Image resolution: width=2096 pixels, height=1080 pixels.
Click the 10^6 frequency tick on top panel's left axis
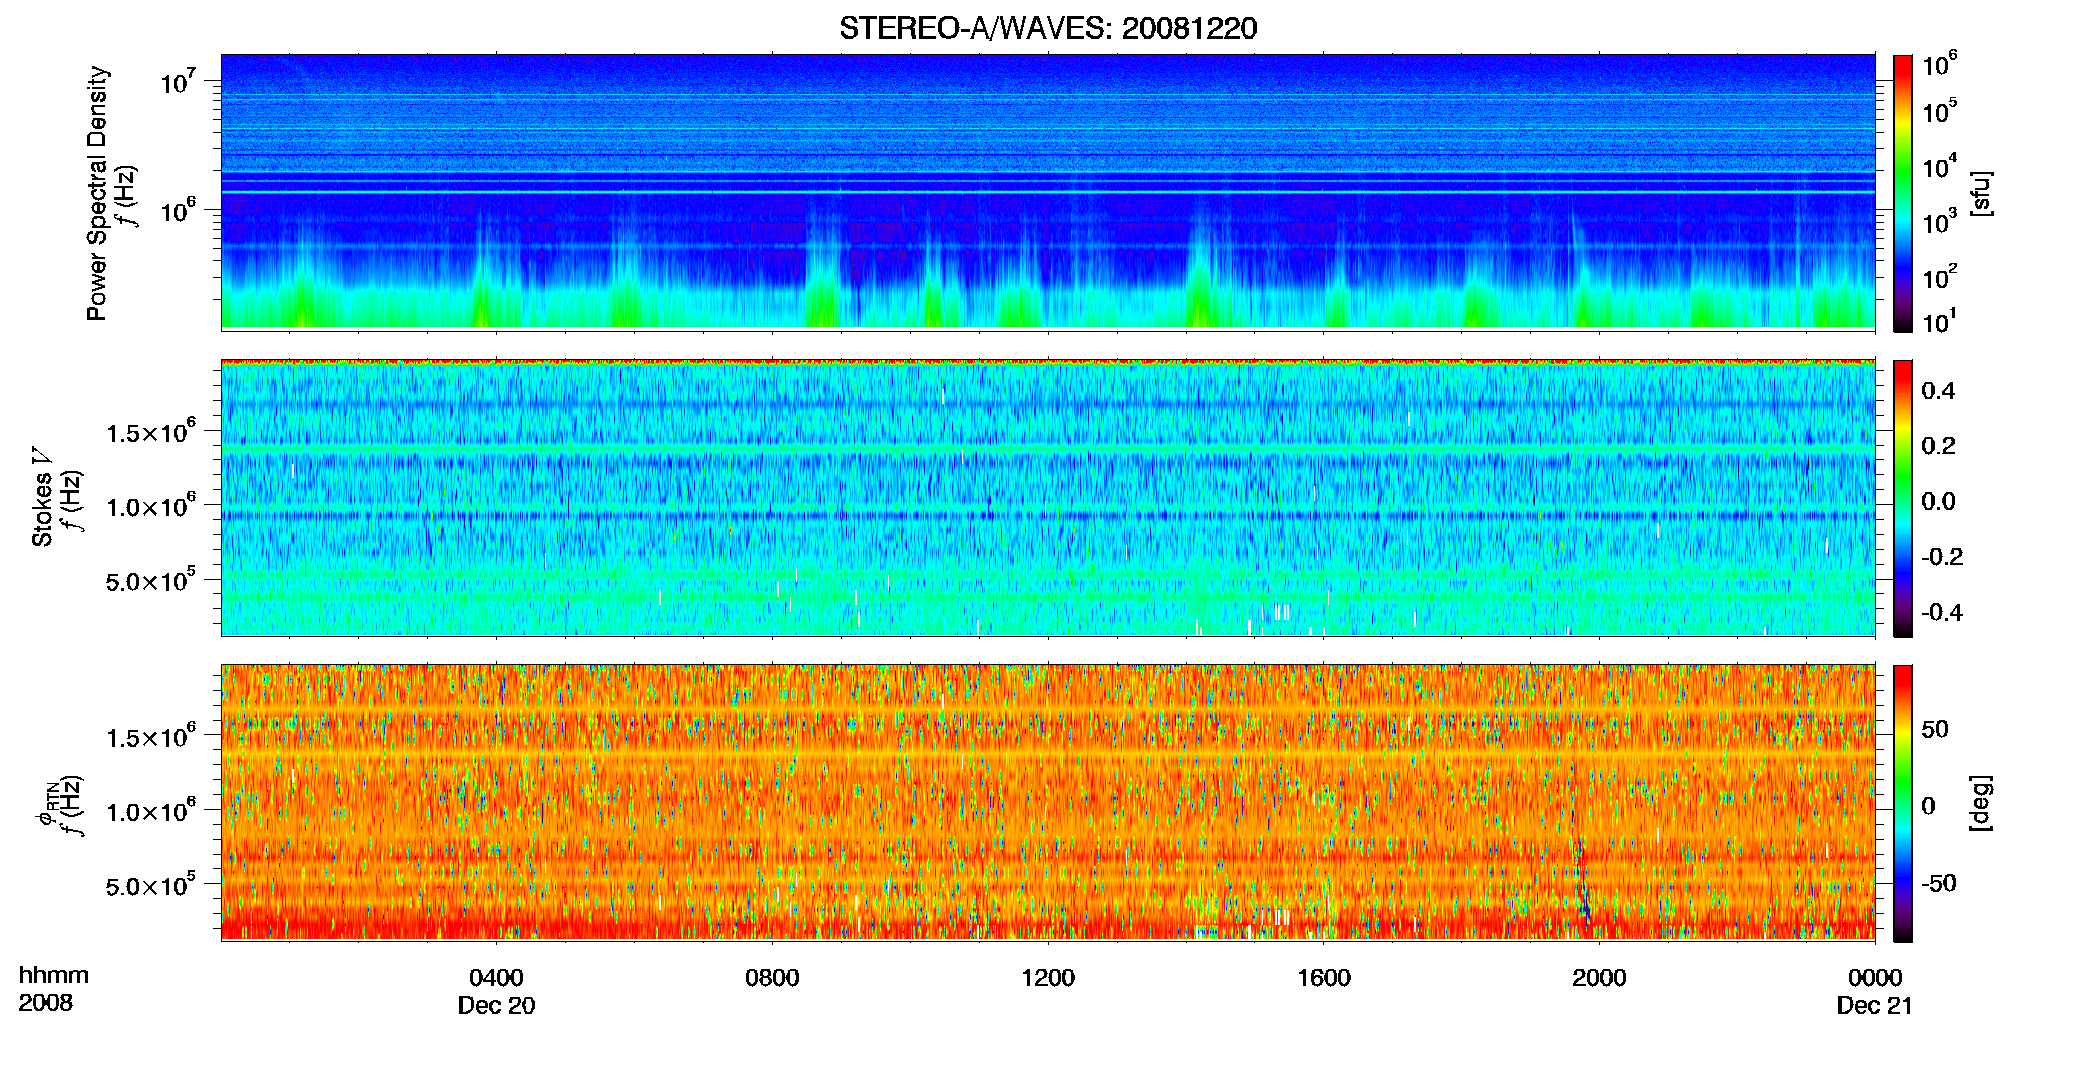pyautogui.click(x=177, y=211)
